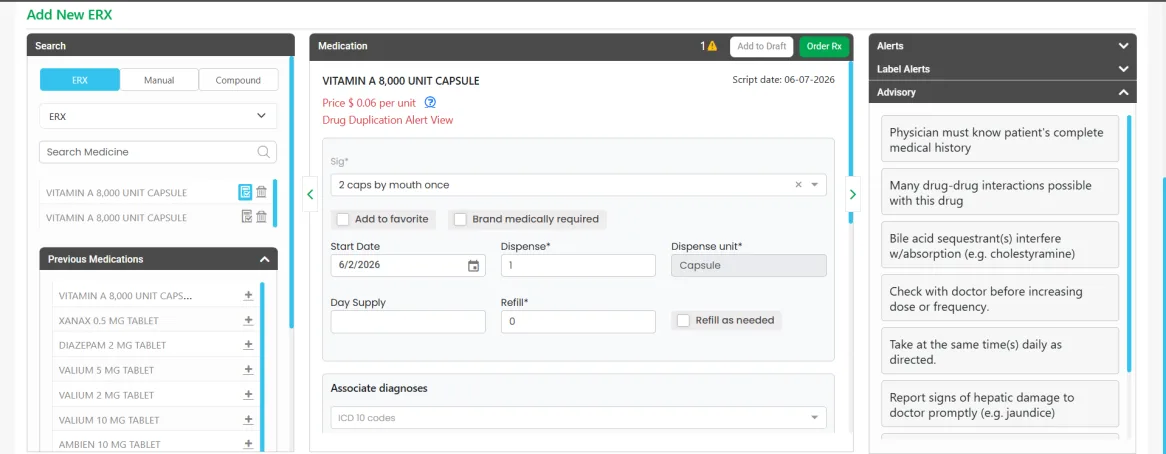Add Ambien 10 mg tablet from previous medications
Viewport: 1166px width, 454px height.
[248, 444]
